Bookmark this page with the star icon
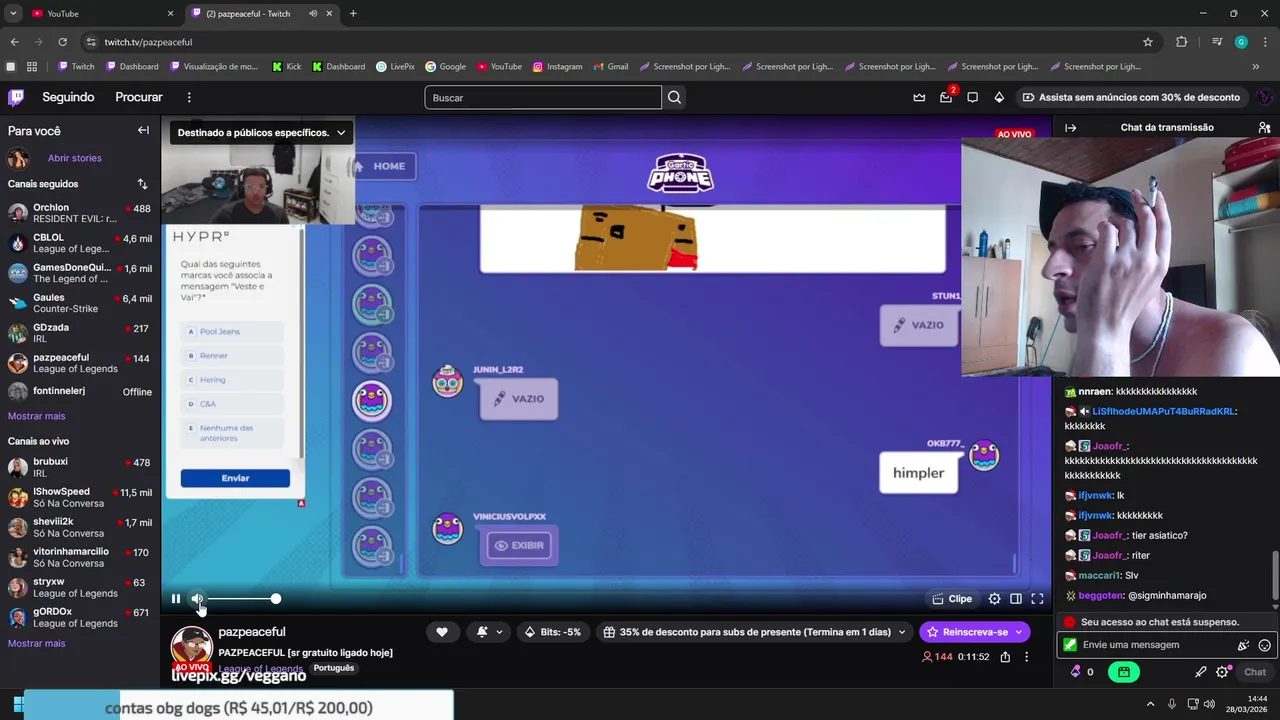 point(1148,42)
